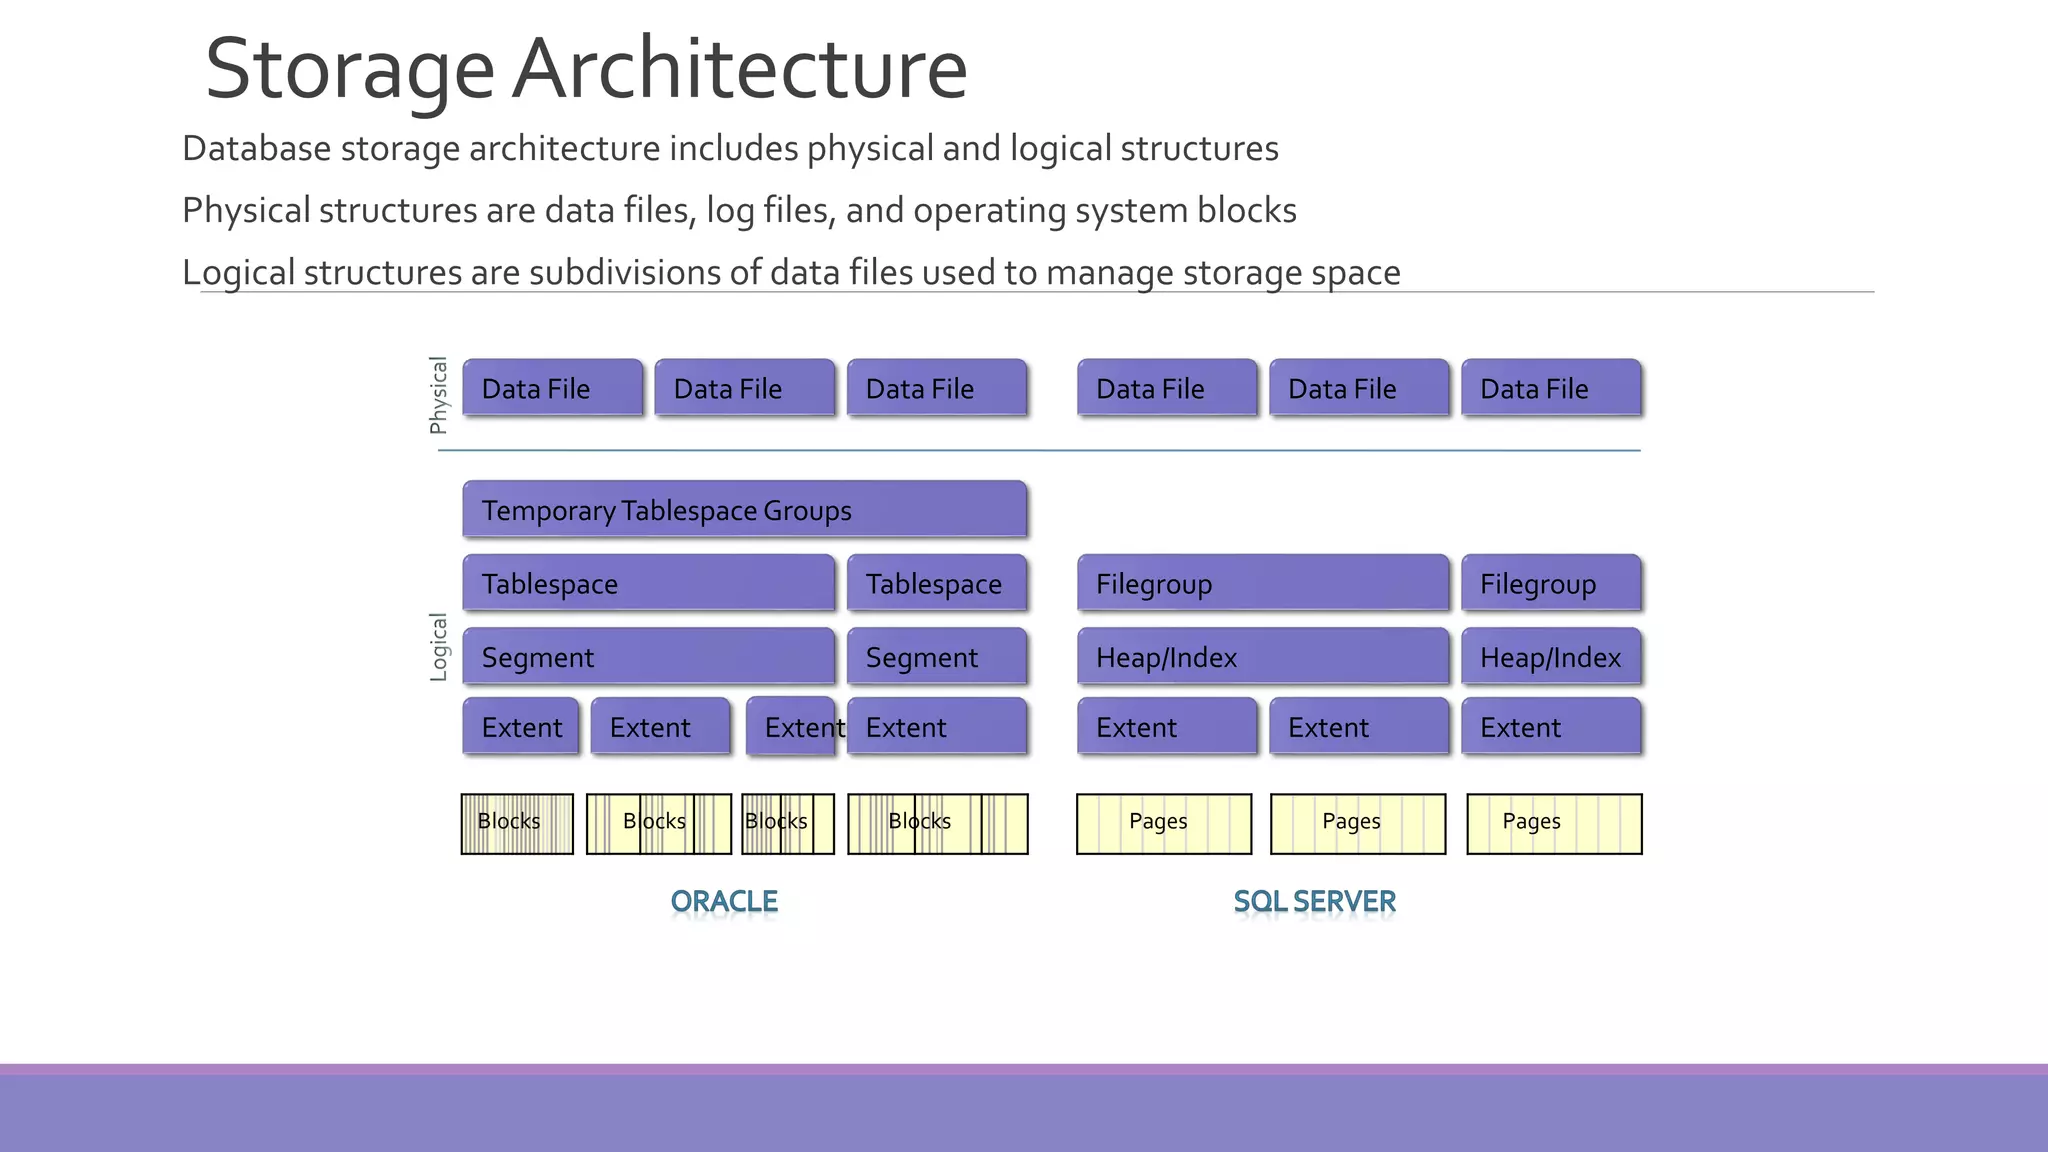
Task: Click the last Pages rectangle on the right
Action: tap(1554, 824)
